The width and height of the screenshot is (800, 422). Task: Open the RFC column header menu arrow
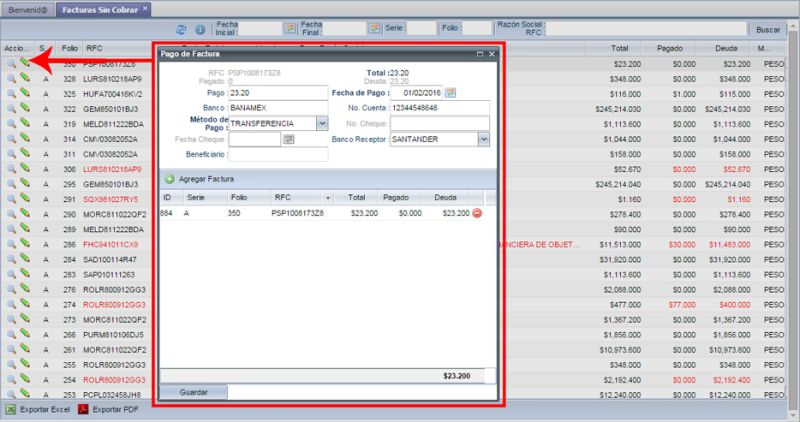point(327,198)
